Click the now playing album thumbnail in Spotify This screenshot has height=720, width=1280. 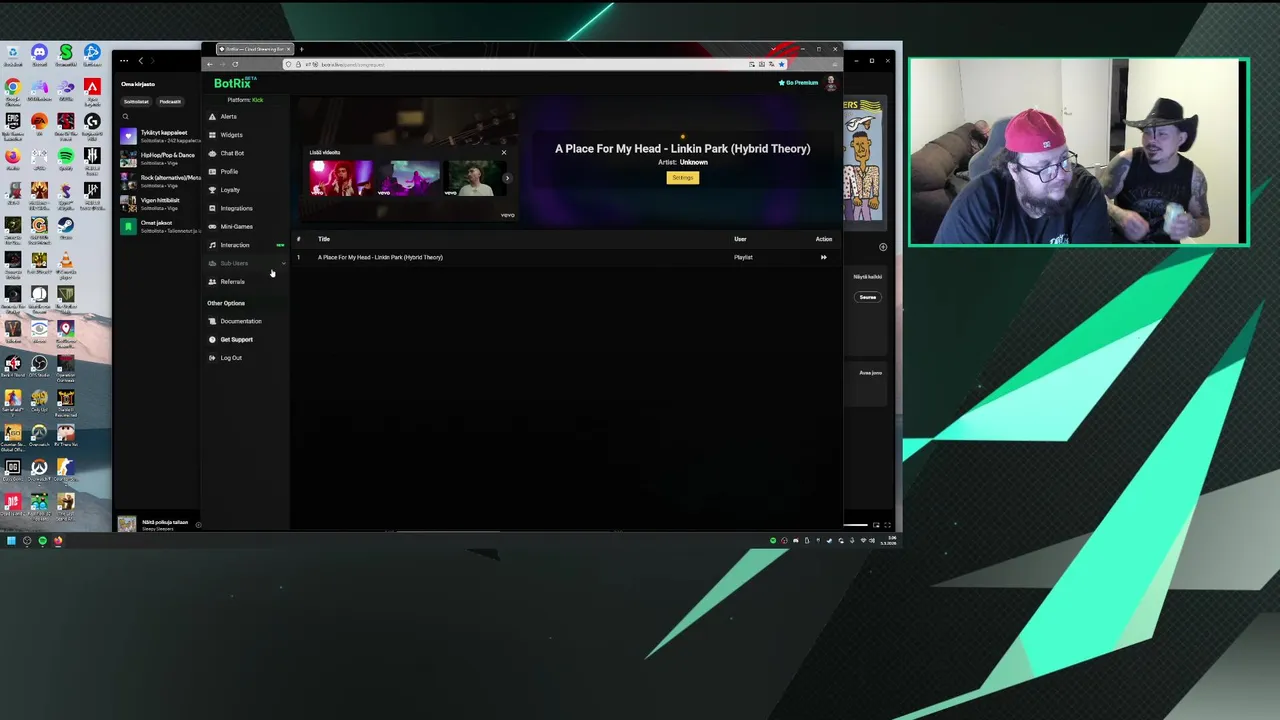click(127, 524)
